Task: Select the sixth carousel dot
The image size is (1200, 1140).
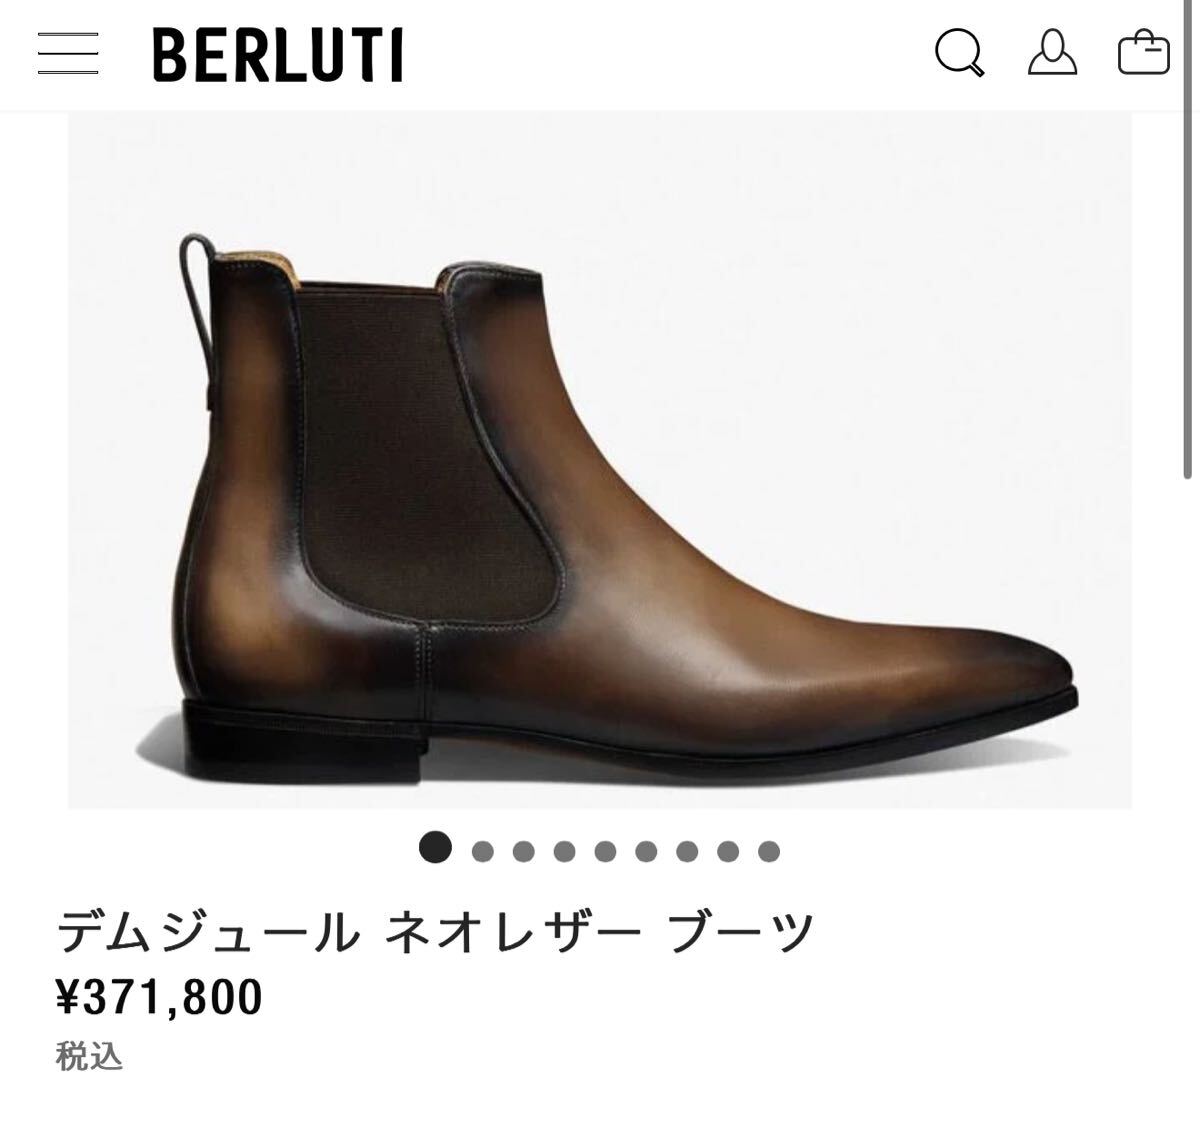Action: click(x=646, y=851)
